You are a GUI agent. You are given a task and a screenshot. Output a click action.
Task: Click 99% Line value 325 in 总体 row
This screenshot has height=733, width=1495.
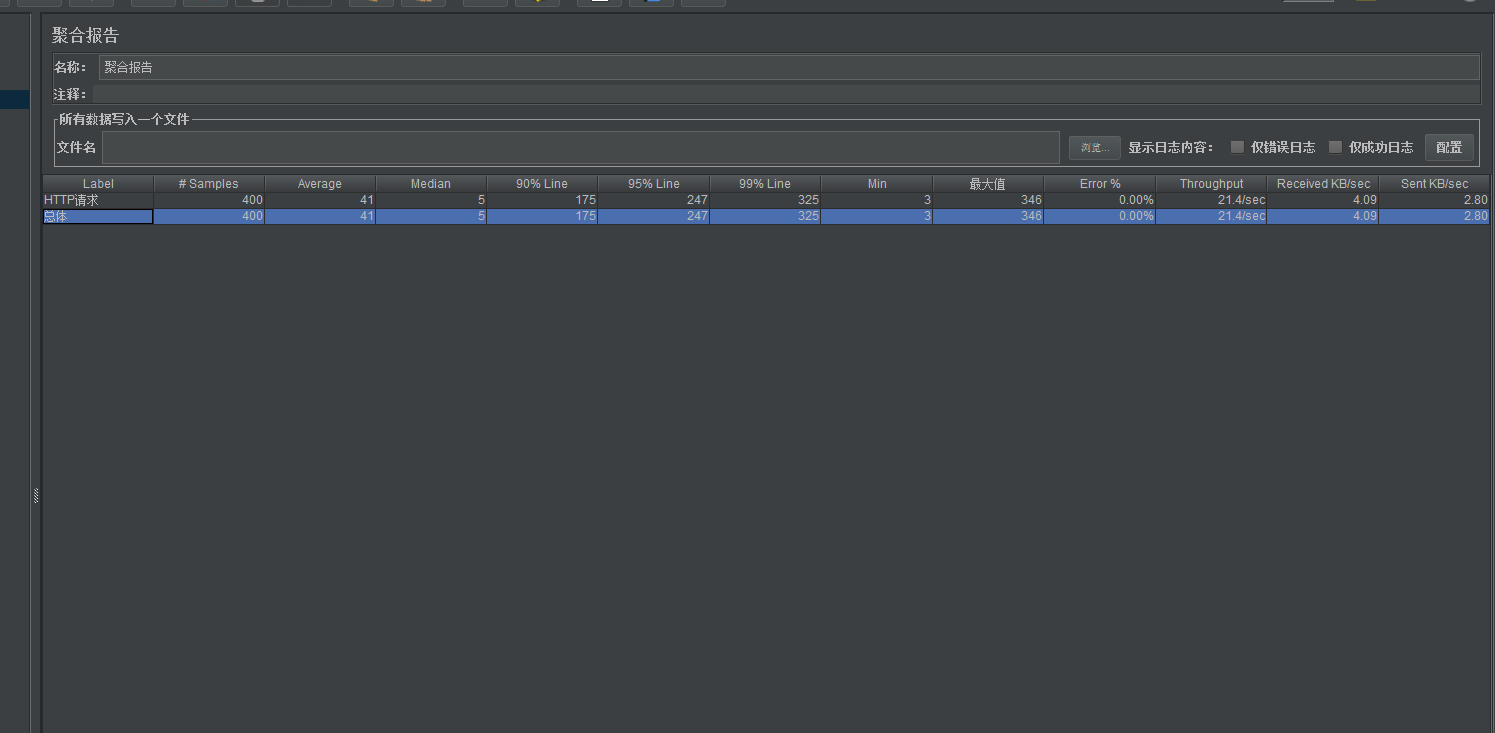coord(765,216)
